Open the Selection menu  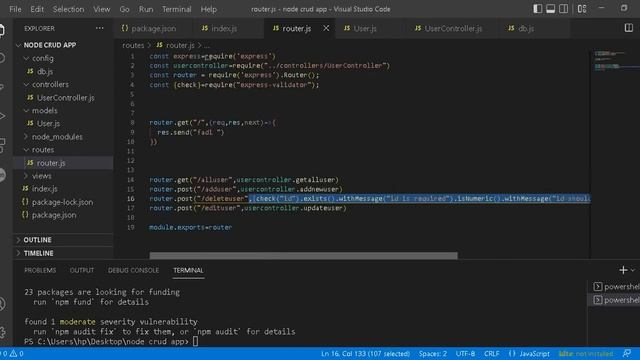tap(68, 9)
